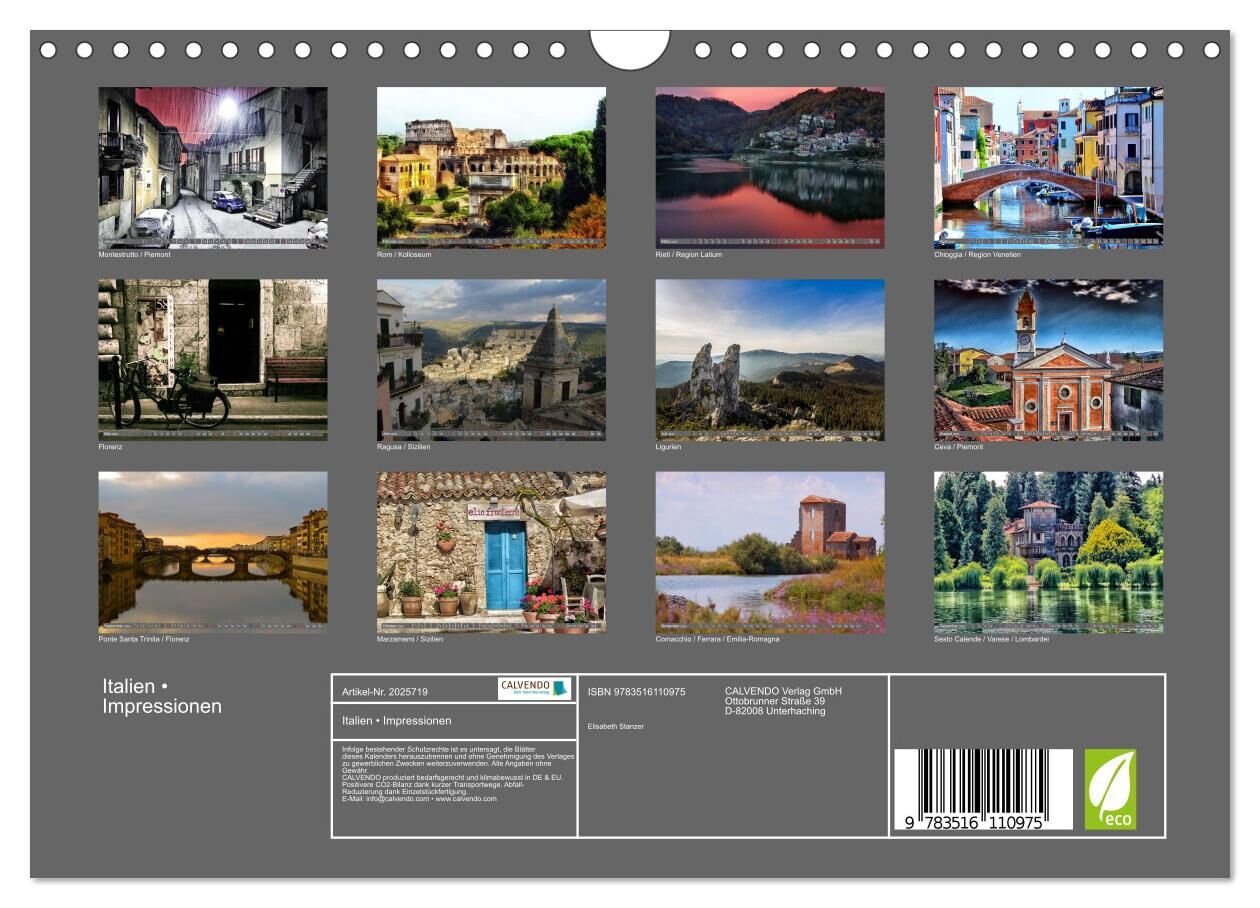Image resolution: width=1260 pixels, height=908 pixels.
Task: Click the Artikel-Nr. 2025719 label
Action: pos(386,691)
